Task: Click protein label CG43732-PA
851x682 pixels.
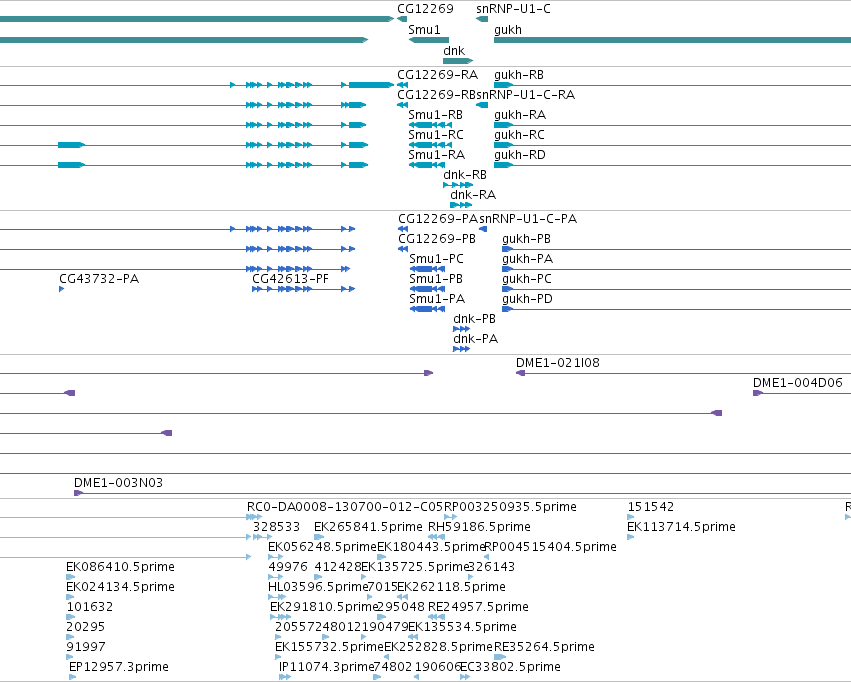Action: pyautogui.click(x=99, y=279)
